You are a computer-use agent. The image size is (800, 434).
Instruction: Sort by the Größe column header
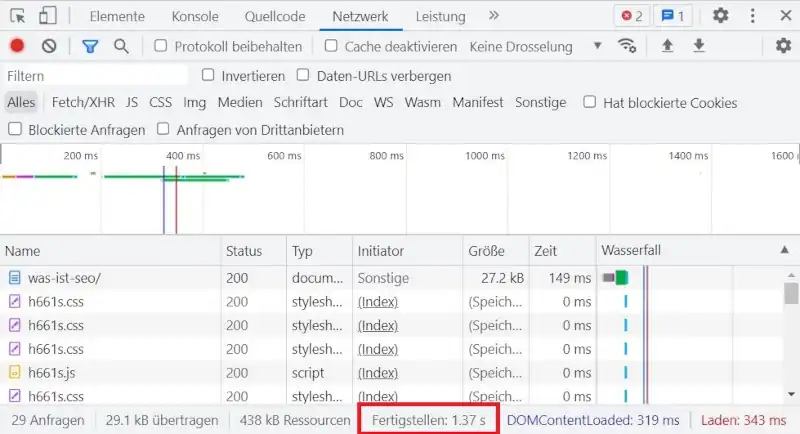pyautogui.click(x=496, y=251)
